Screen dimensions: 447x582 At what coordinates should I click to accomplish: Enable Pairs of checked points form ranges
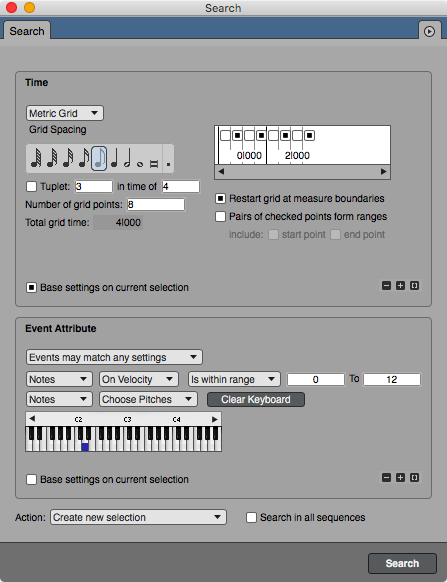point(221,216)
